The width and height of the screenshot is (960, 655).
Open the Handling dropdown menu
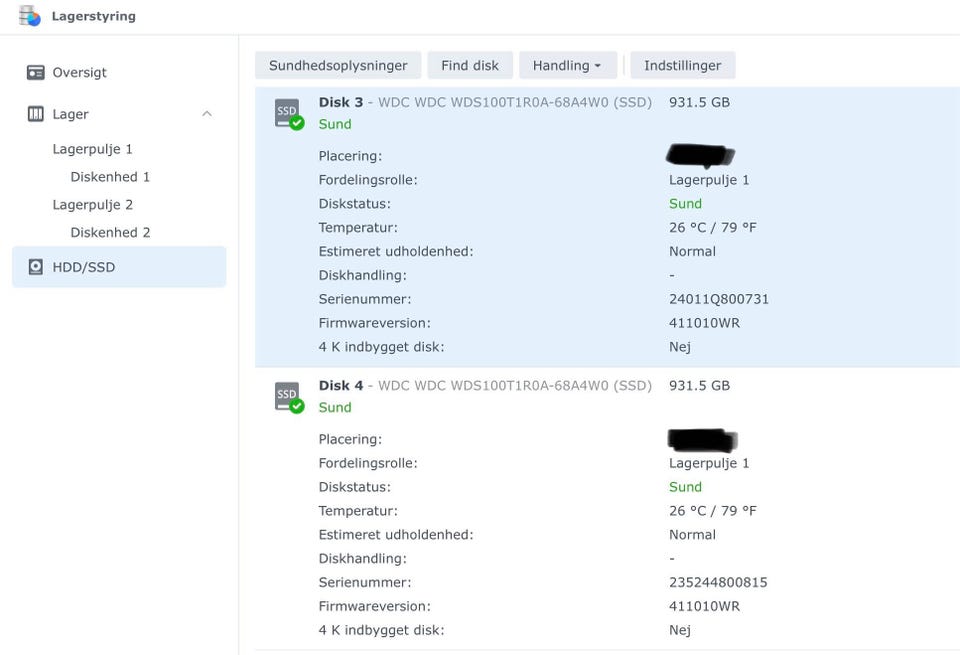click(x=566, y=65)
